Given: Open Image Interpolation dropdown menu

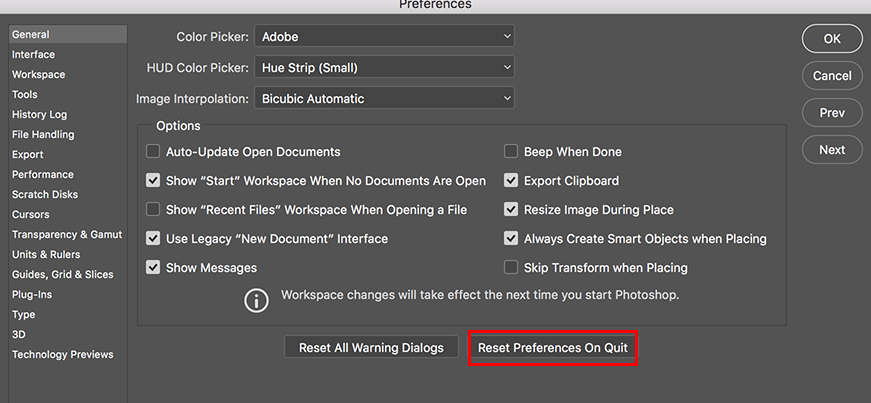Looking at the screenshot, I should click(x=384, y=99).
